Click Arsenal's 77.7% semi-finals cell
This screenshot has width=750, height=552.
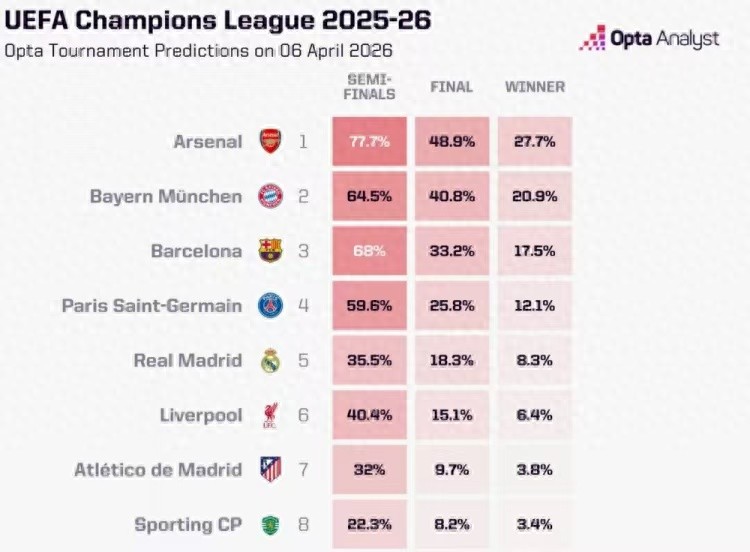(370, 142)
